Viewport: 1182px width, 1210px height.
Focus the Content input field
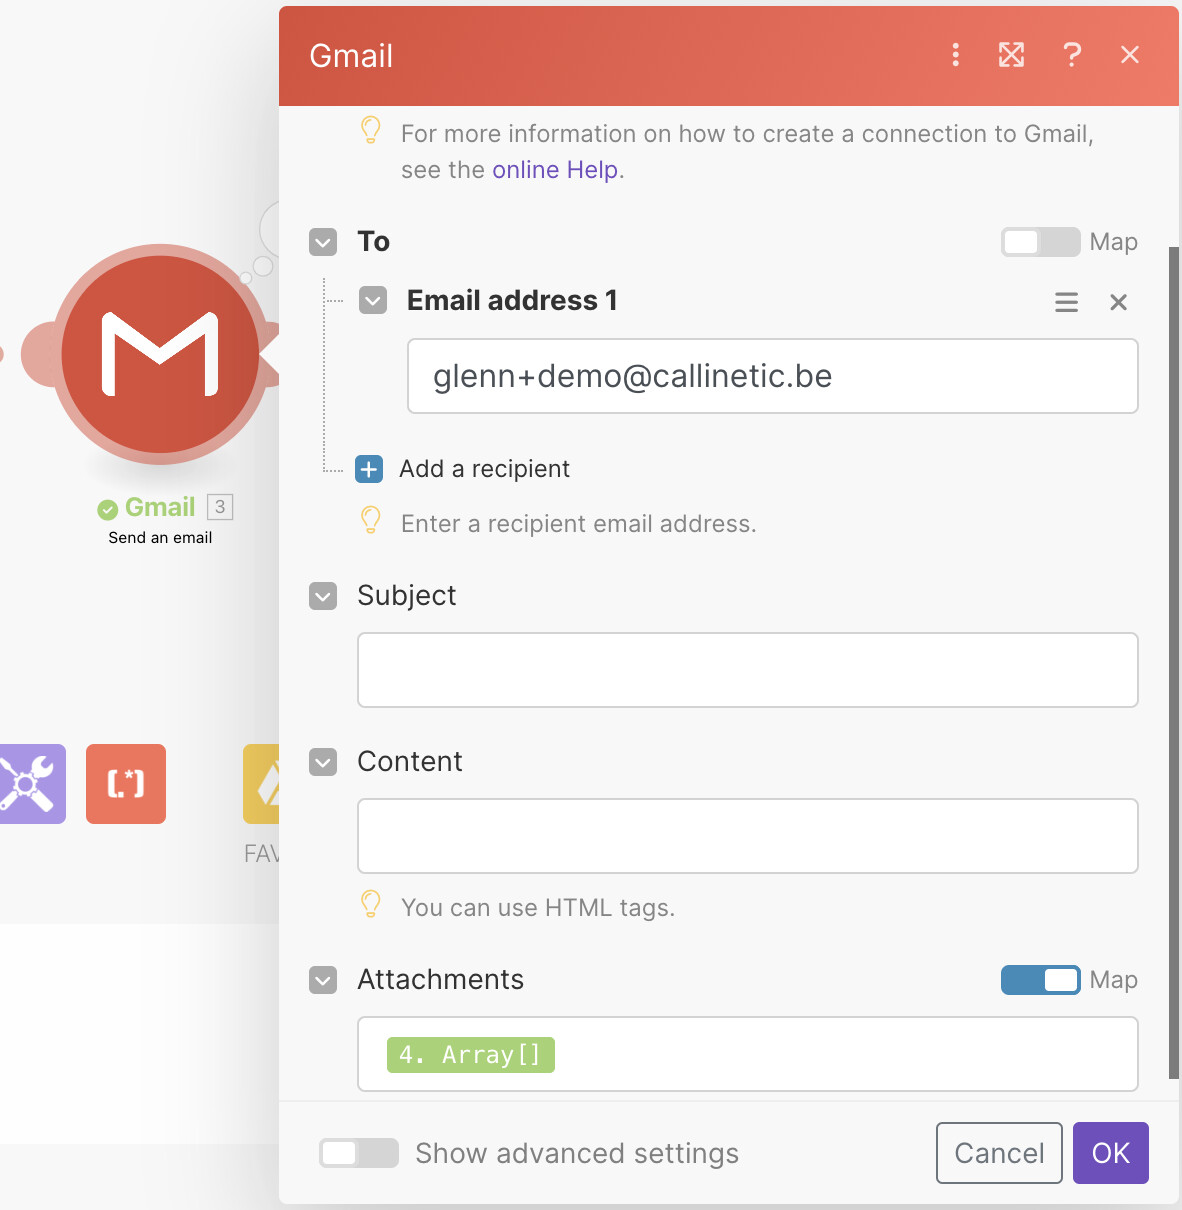tap(748, 836)
